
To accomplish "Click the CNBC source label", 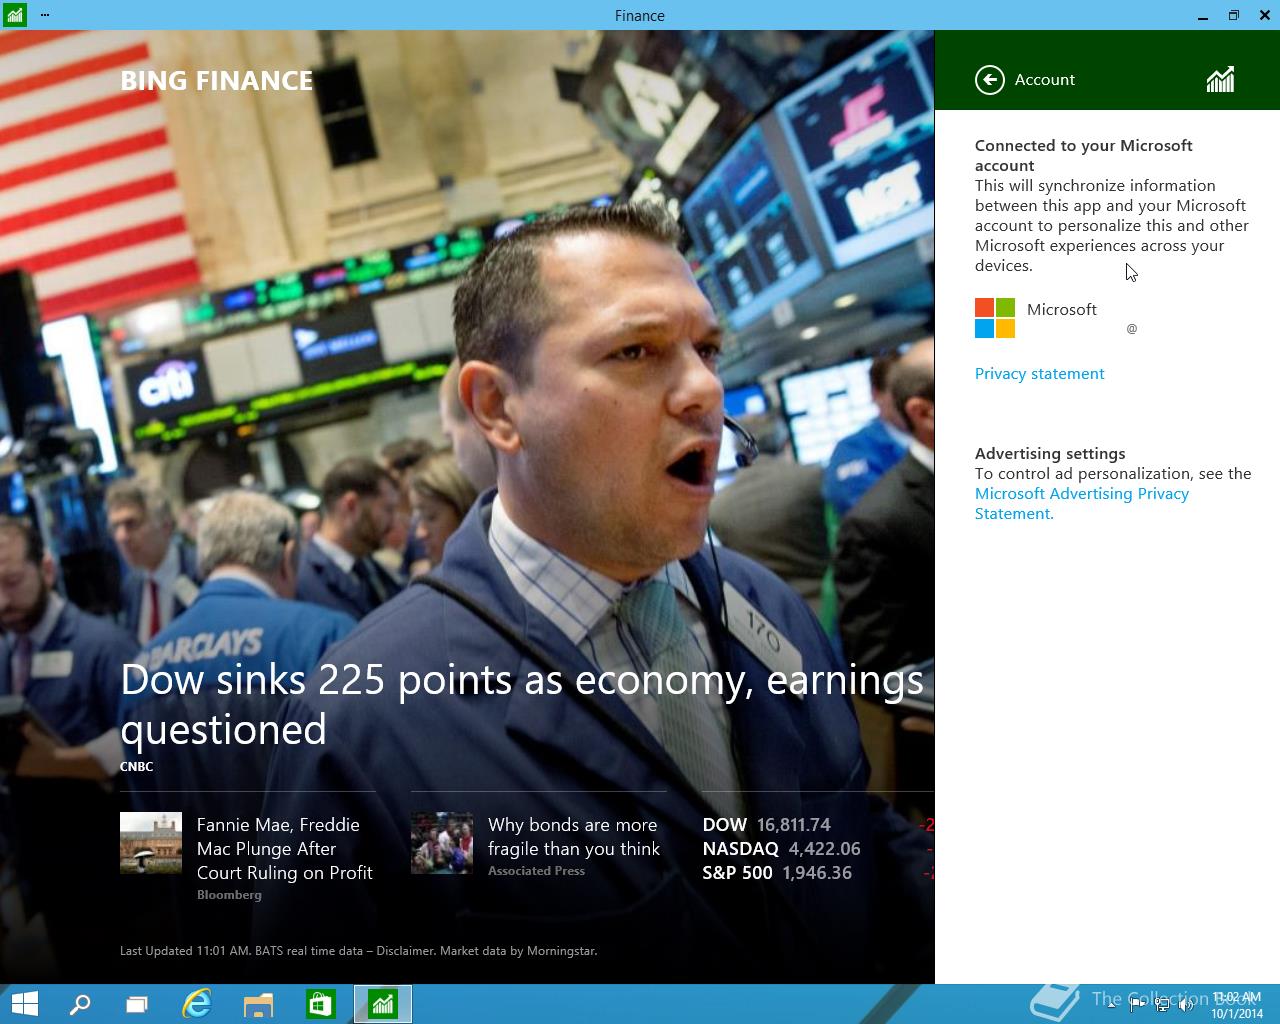I will 137,767.
